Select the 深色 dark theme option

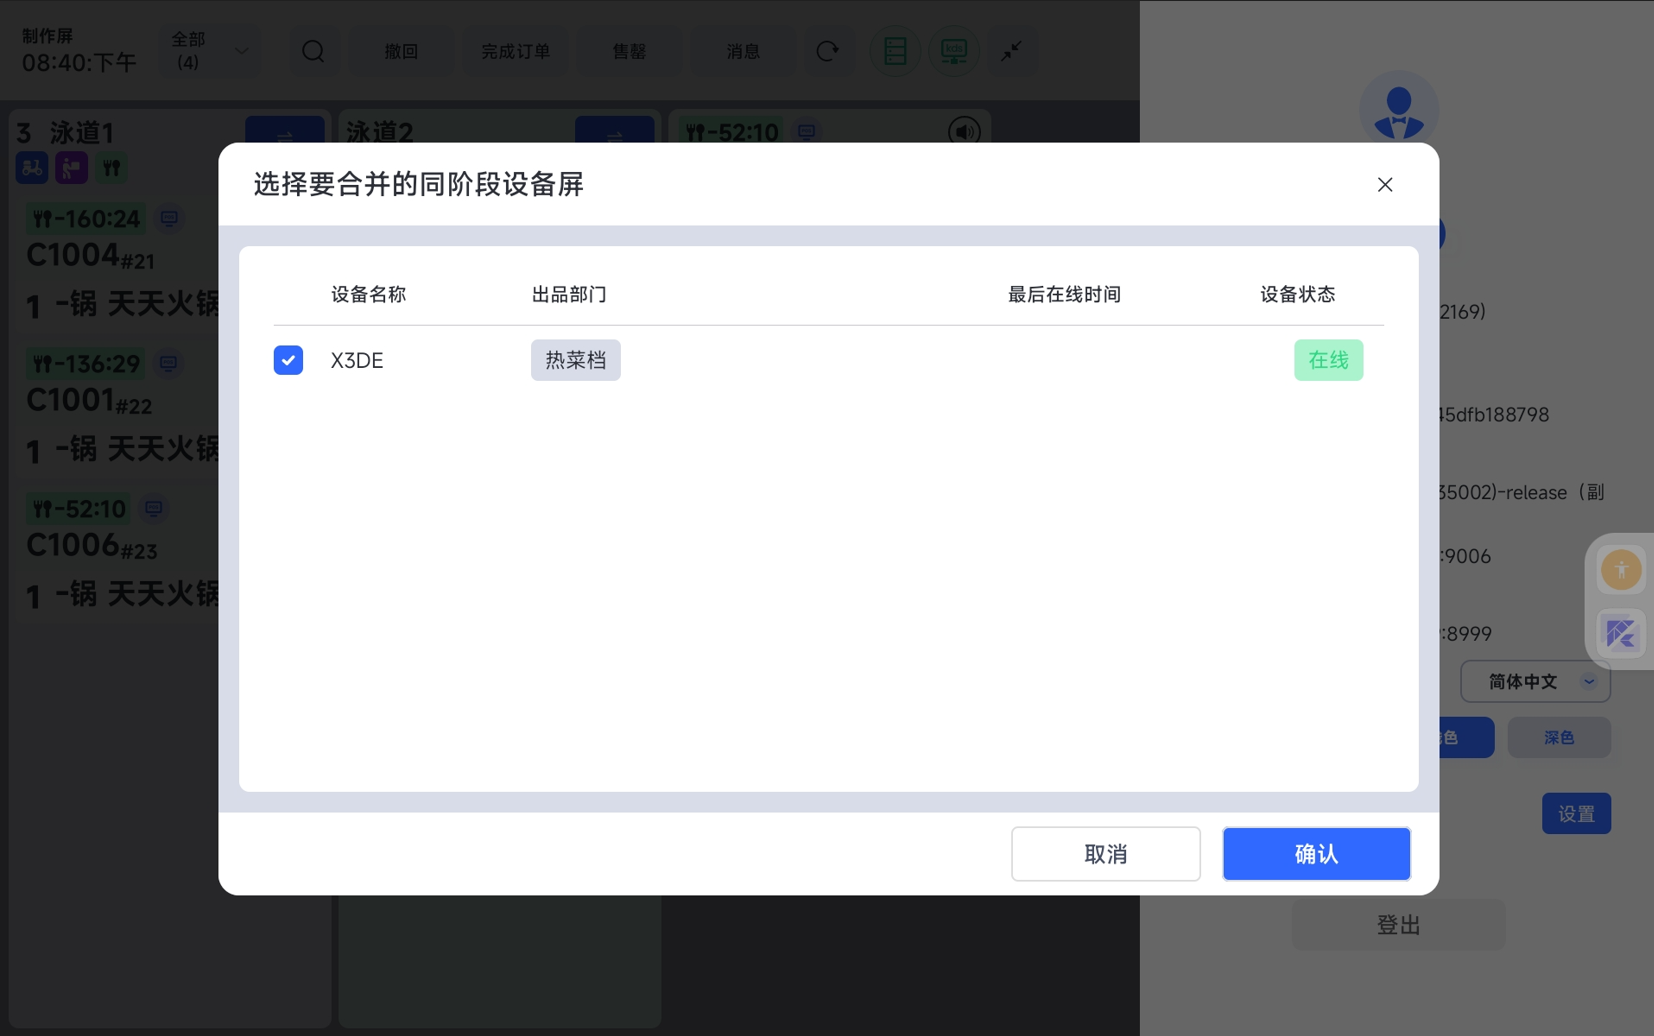[x=1558, y=738]
